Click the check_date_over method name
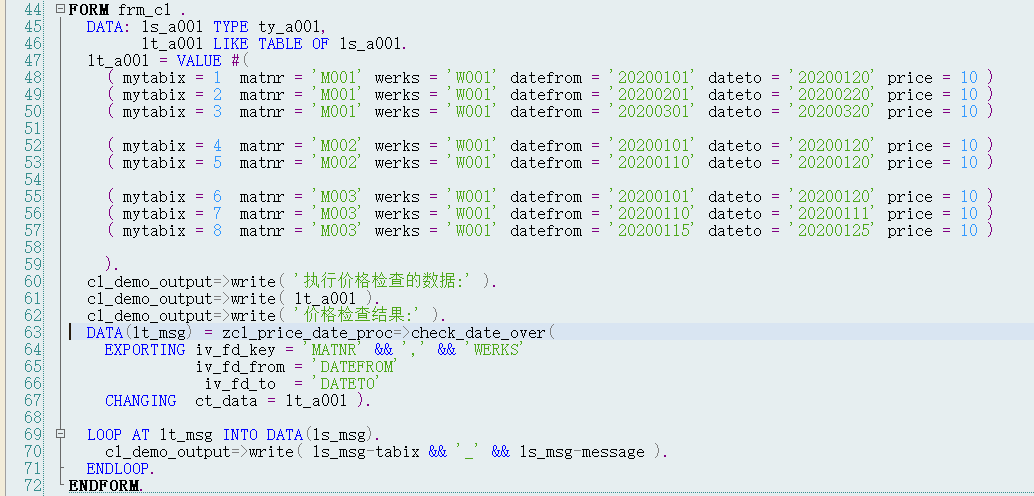Screen dimensions: 1034x496 click(479, 333)
